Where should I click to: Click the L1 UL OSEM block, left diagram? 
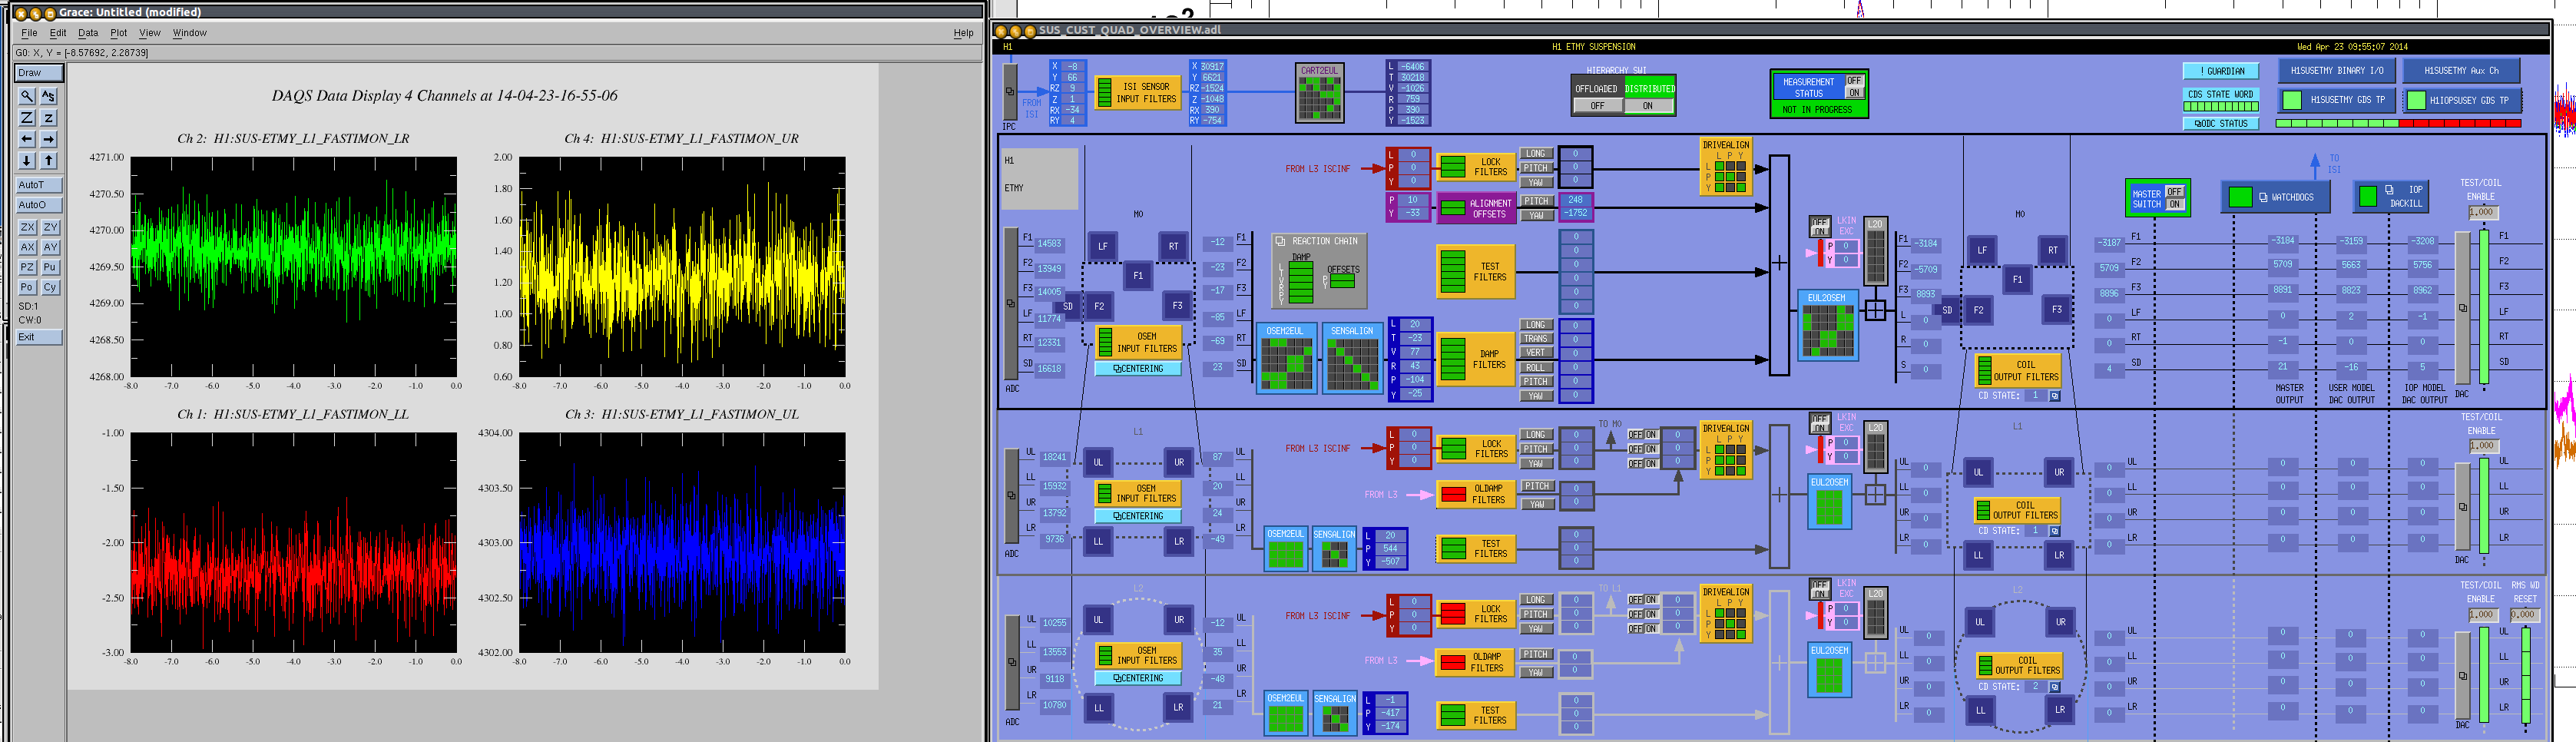tap(1098, 462)
